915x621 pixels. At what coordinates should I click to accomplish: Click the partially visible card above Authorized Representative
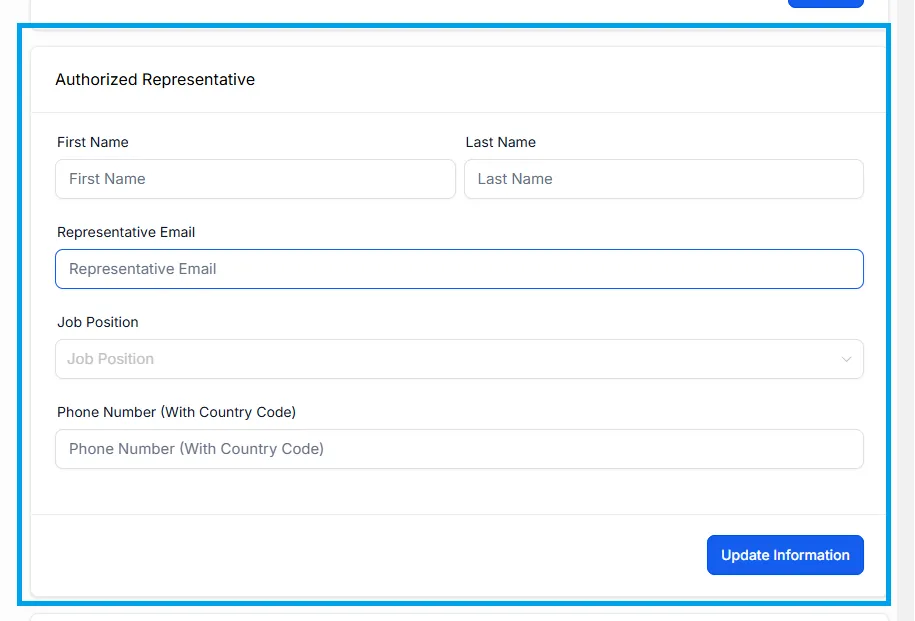click(459, 9)
